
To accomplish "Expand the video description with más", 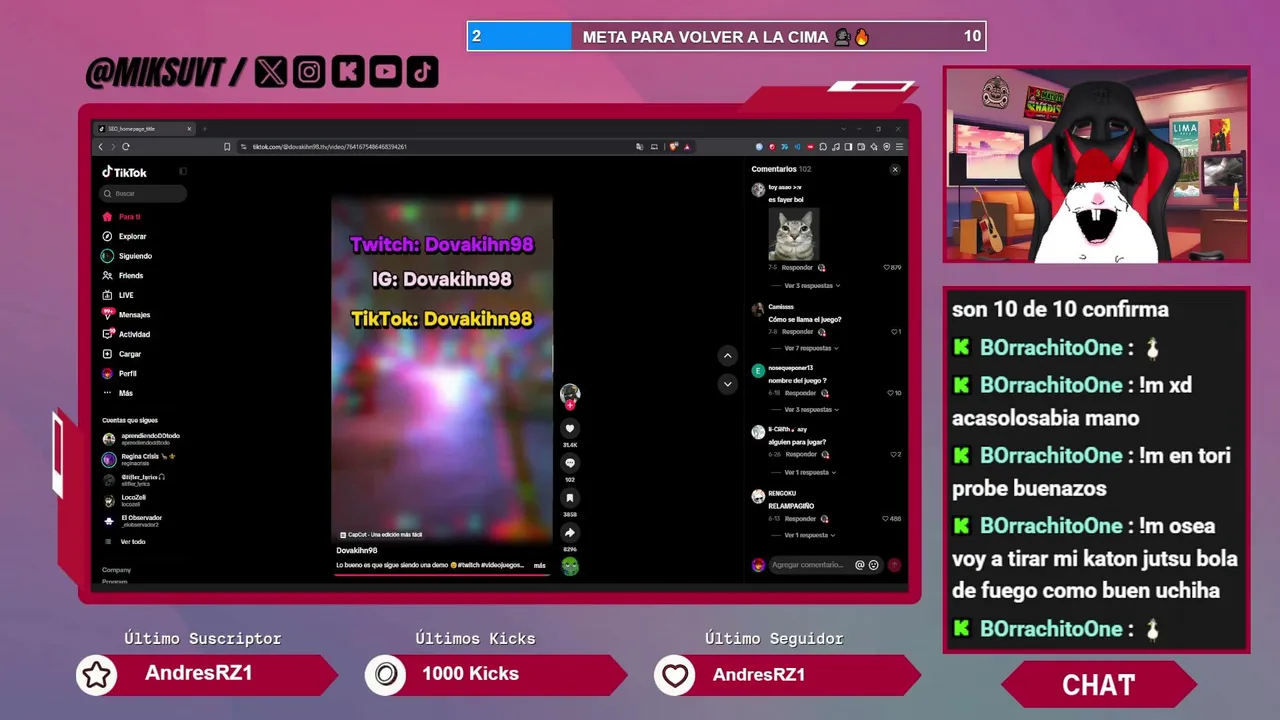I will coord(540,566).
